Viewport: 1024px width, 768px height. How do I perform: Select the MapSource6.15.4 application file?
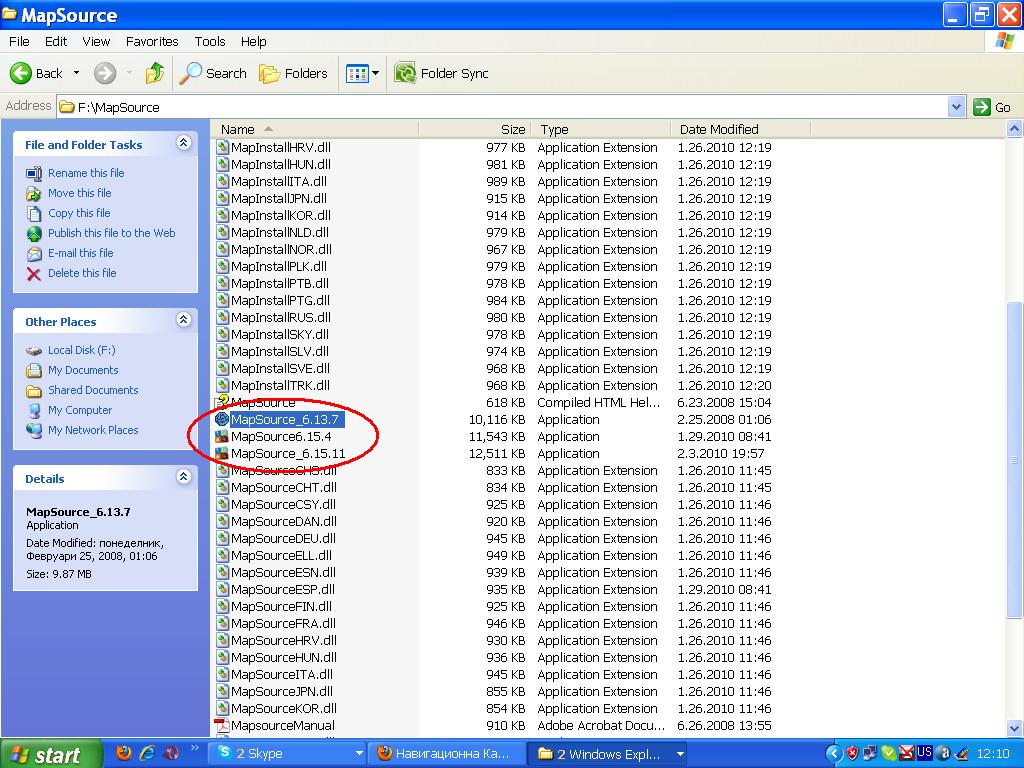280,437
